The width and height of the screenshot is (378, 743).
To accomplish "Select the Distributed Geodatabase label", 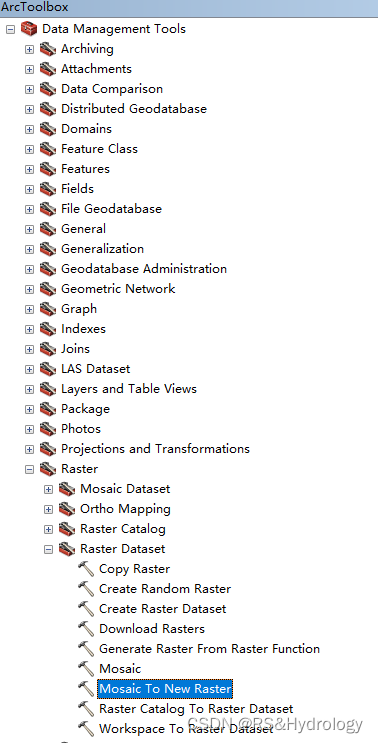I will point(134,109).
